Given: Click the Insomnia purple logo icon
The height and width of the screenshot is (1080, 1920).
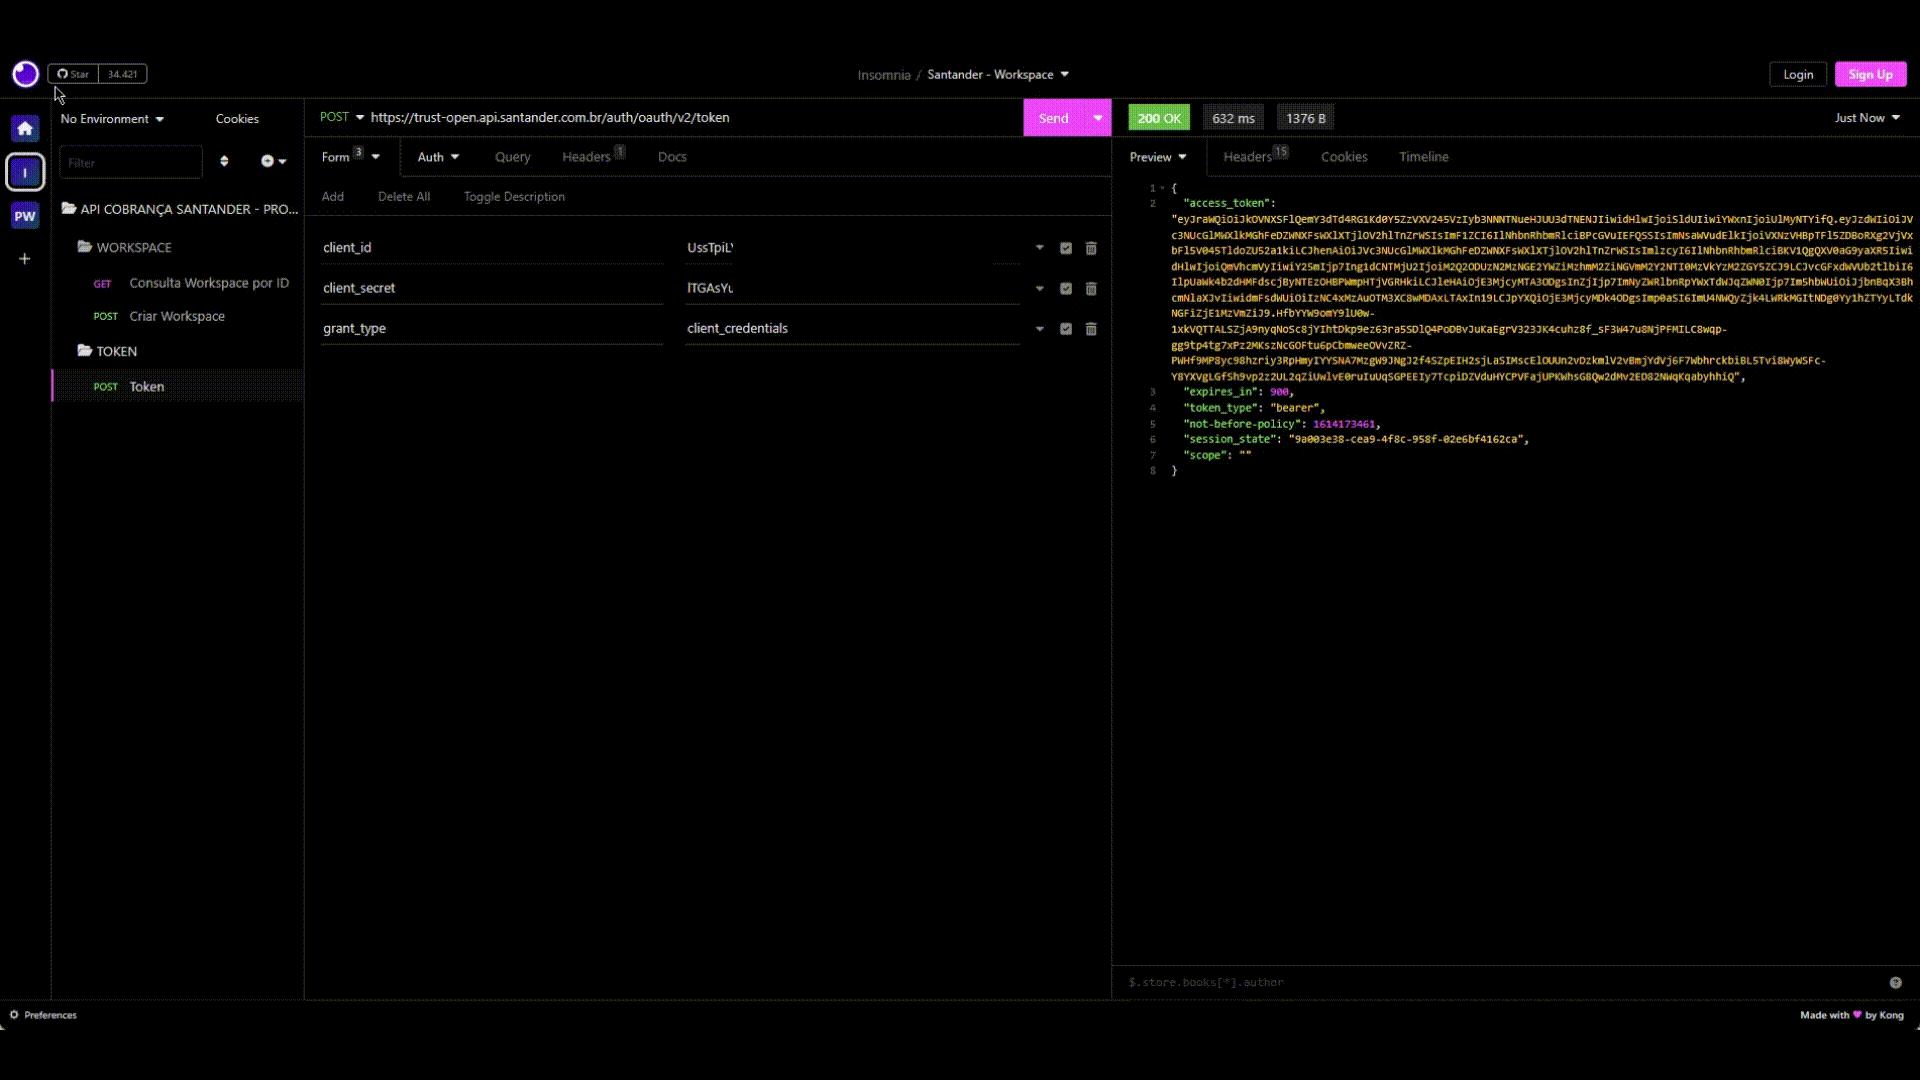Looking at the screenshot, I should [25, 74].
